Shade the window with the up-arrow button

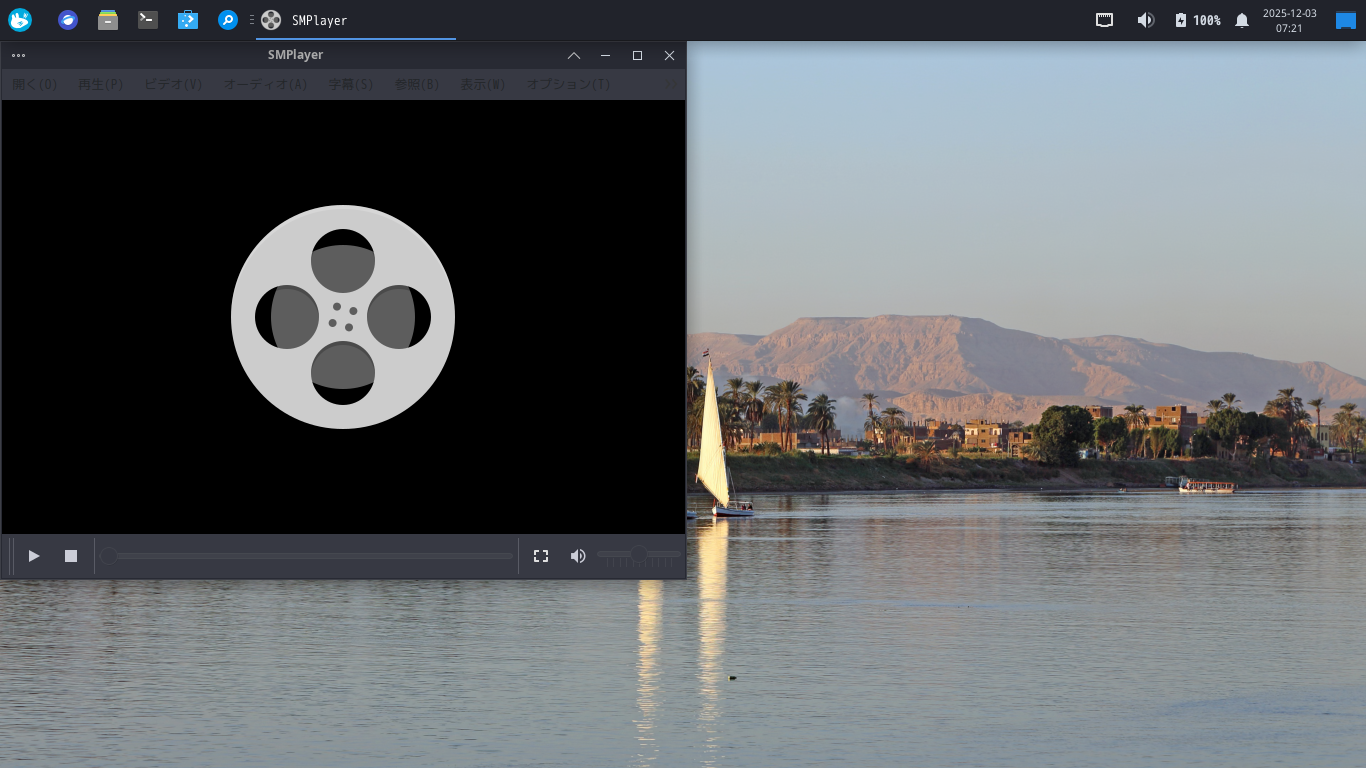[574, 56]
